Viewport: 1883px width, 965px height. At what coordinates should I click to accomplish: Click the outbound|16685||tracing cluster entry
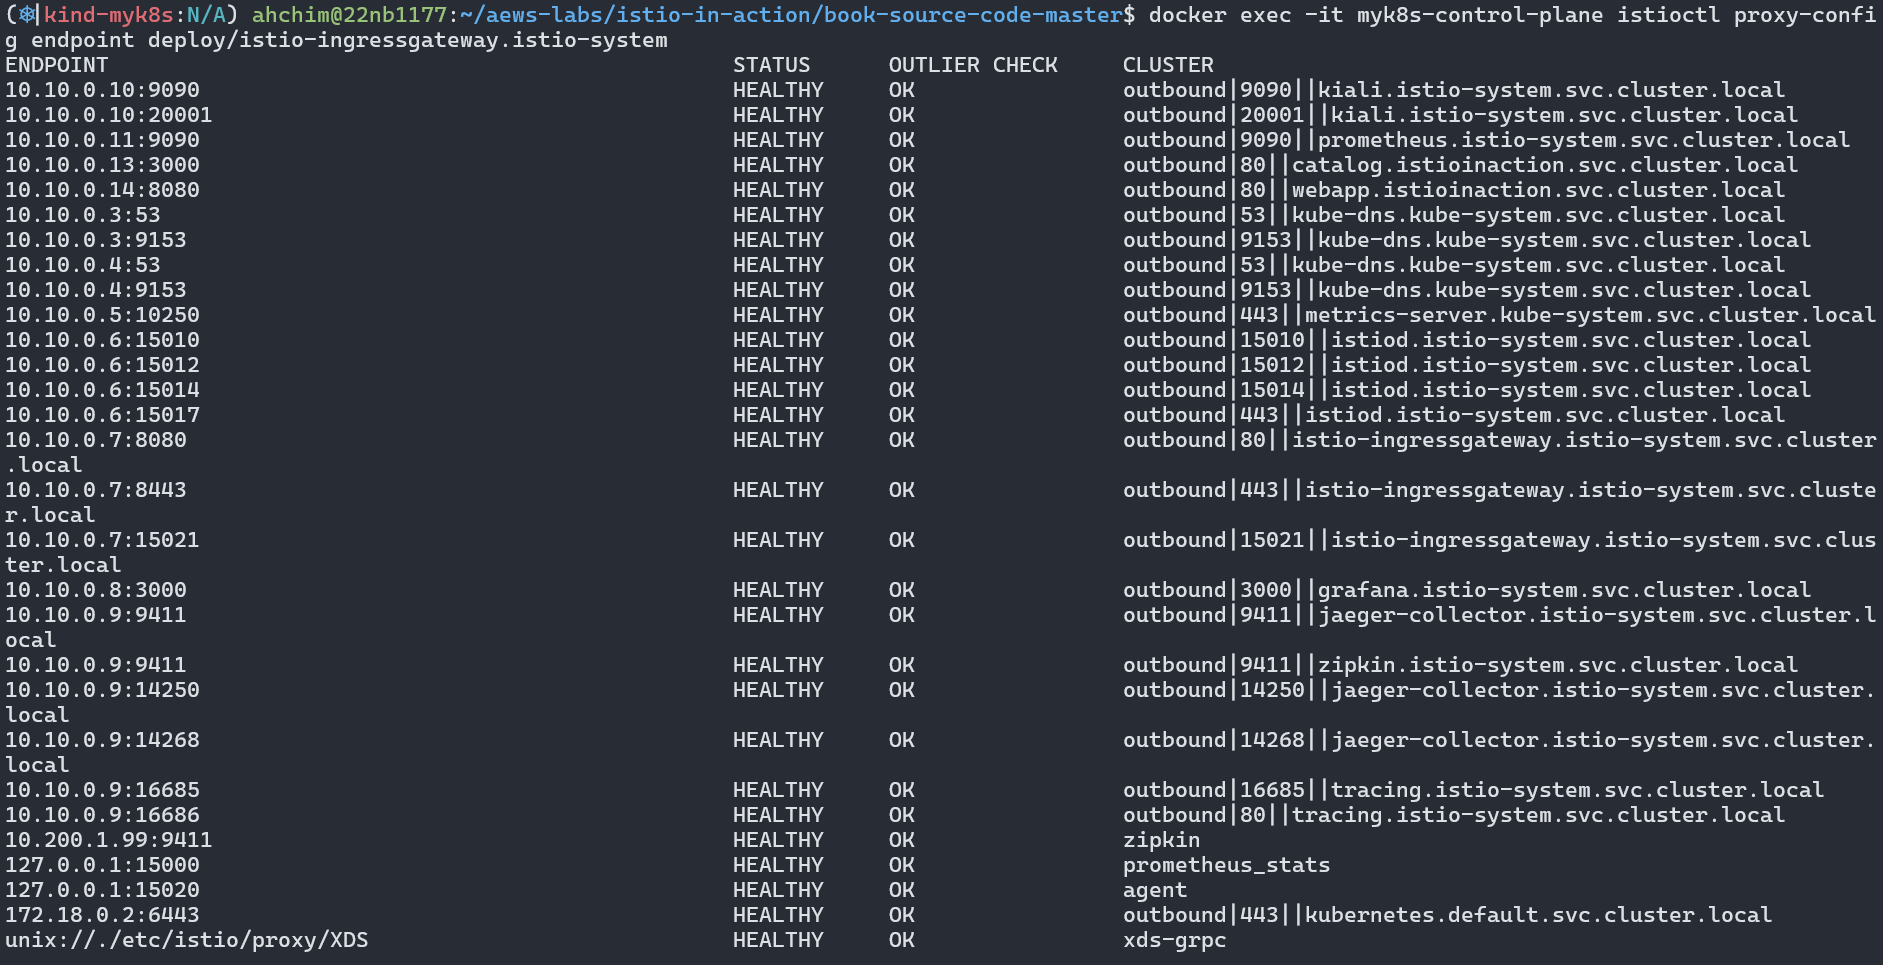pyautogui.click(x=1473, y=790)
